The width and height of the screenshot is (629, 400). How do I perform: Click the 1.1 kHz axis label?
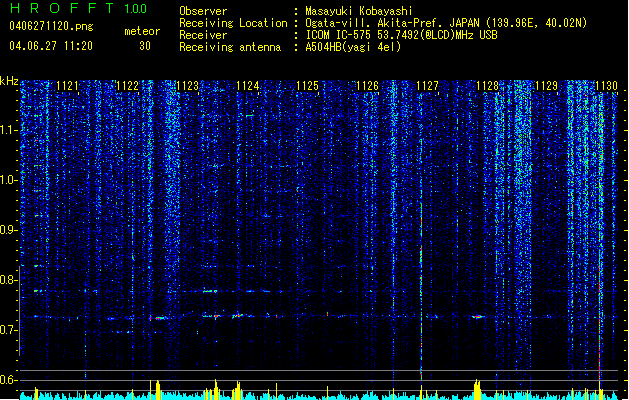(9, 130)
